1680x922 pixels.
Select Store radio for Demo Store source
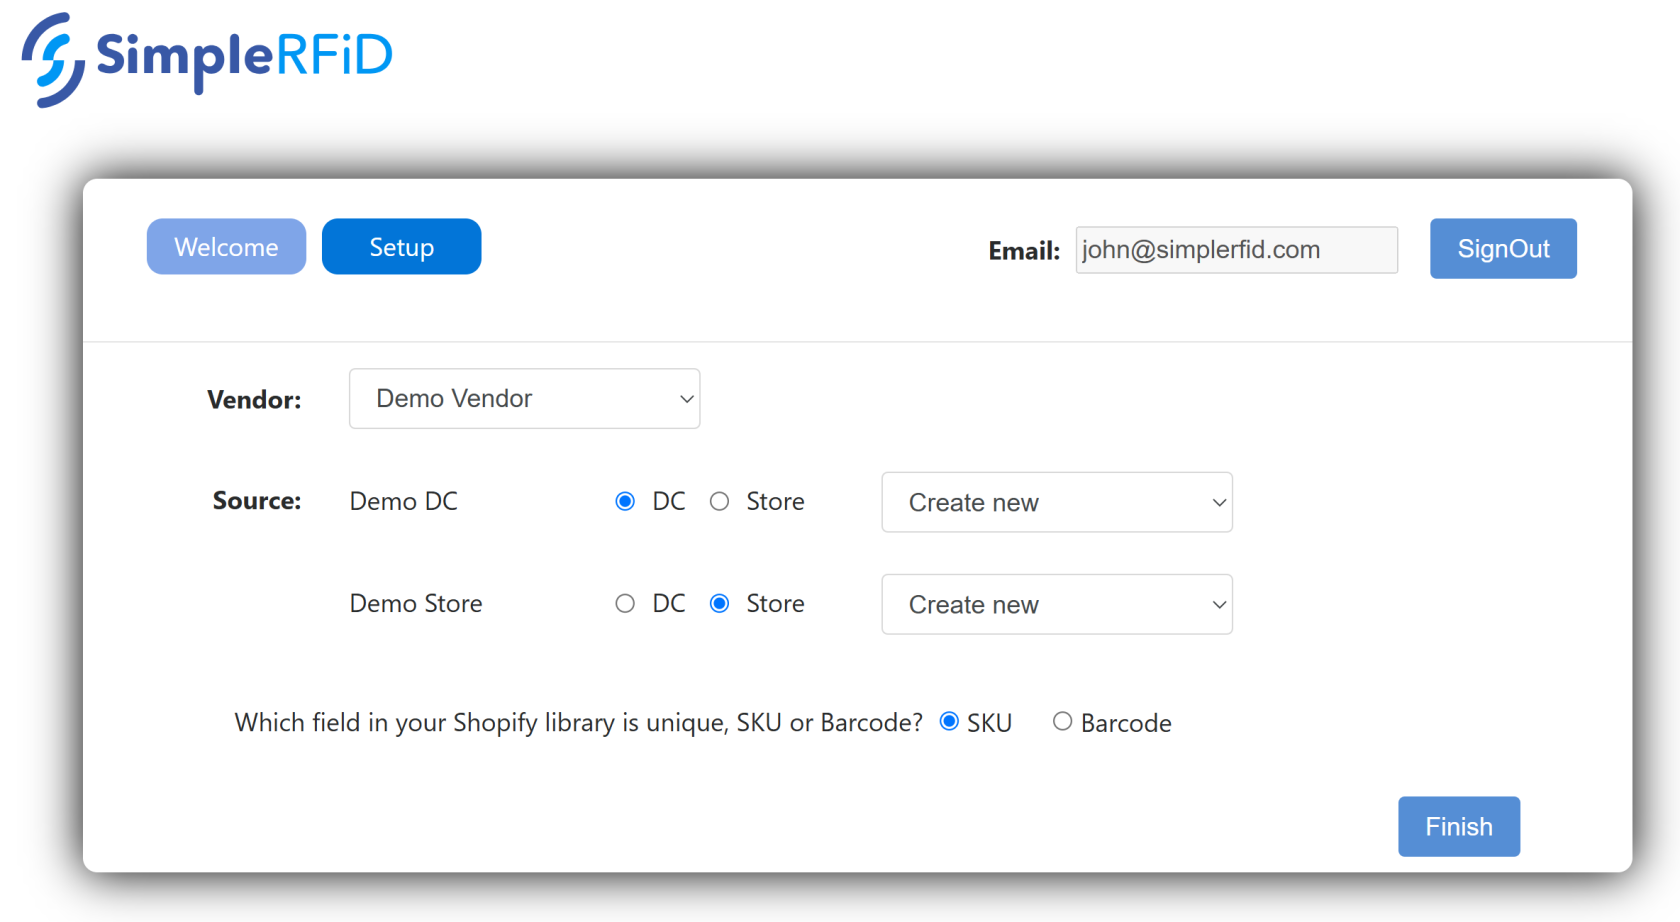tap(719, 603)
